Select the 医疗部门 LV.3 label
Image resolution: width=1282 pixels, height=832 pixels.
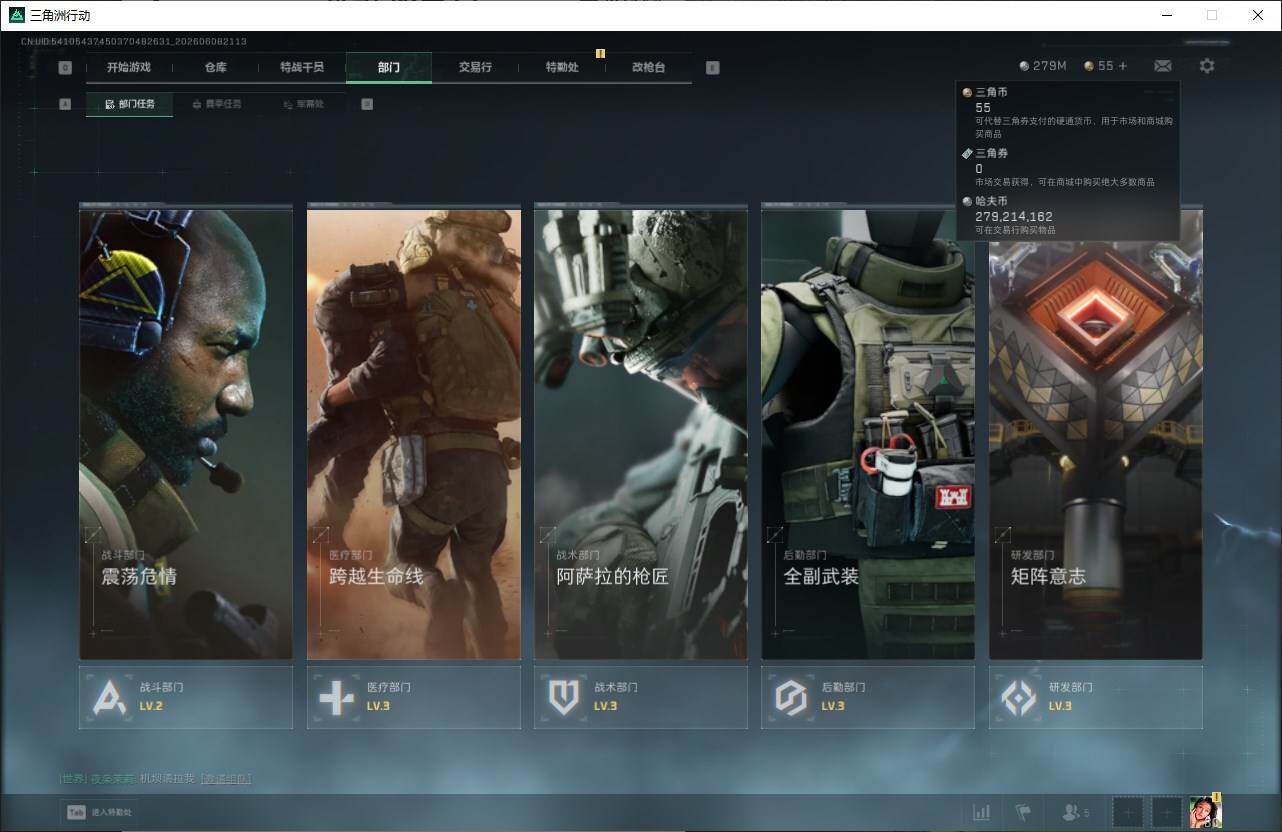point(378,706)
